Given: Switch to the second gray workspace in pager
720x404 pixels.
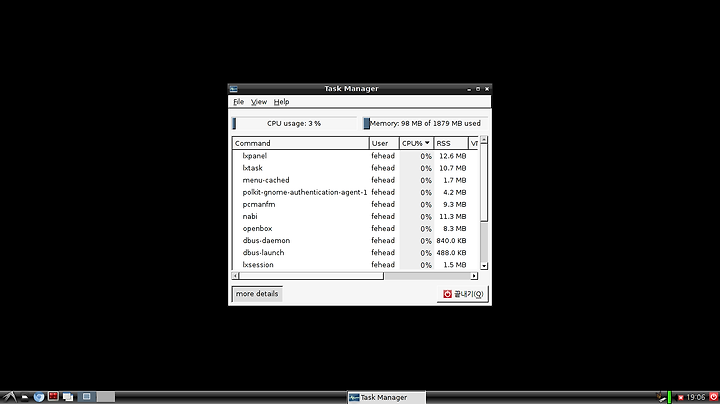Looking at the screenshot, I should (106, 397).
